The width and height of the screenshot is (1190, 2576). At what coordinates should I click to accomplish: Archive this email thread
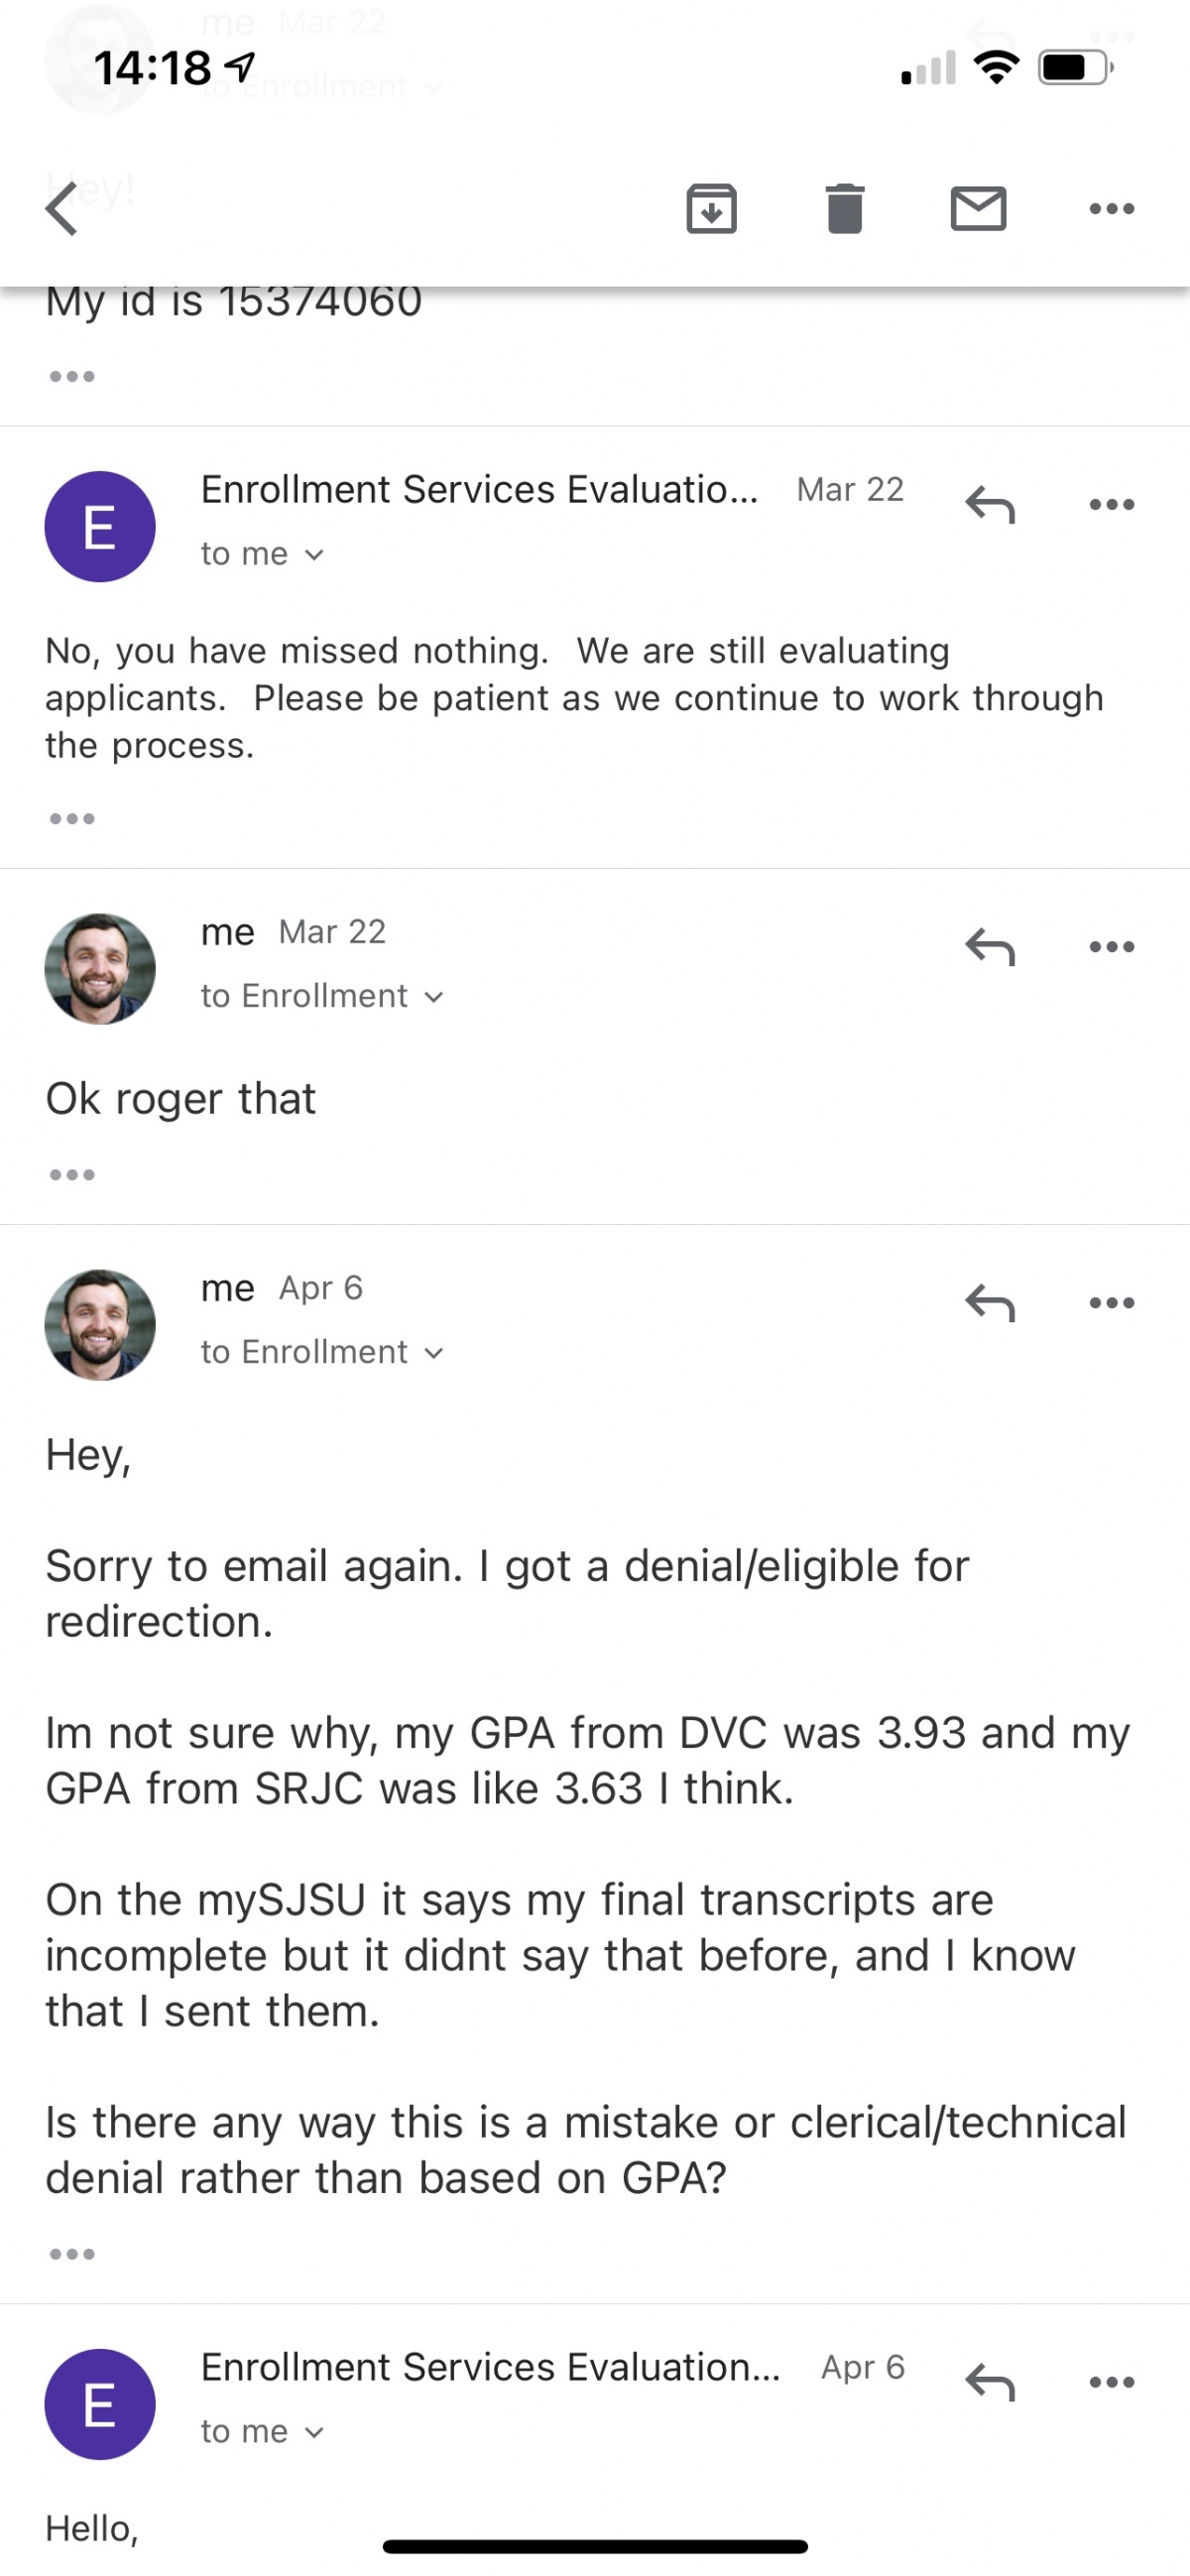(x=711, y=209)
